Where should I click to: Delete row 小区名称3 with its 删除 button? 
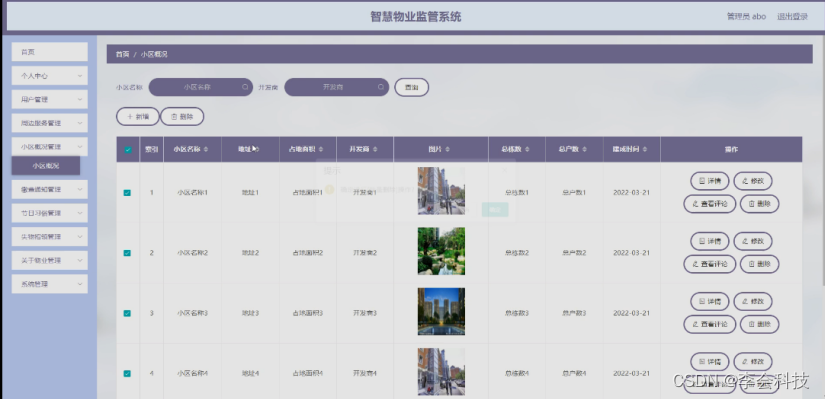(x=759, y=324)
